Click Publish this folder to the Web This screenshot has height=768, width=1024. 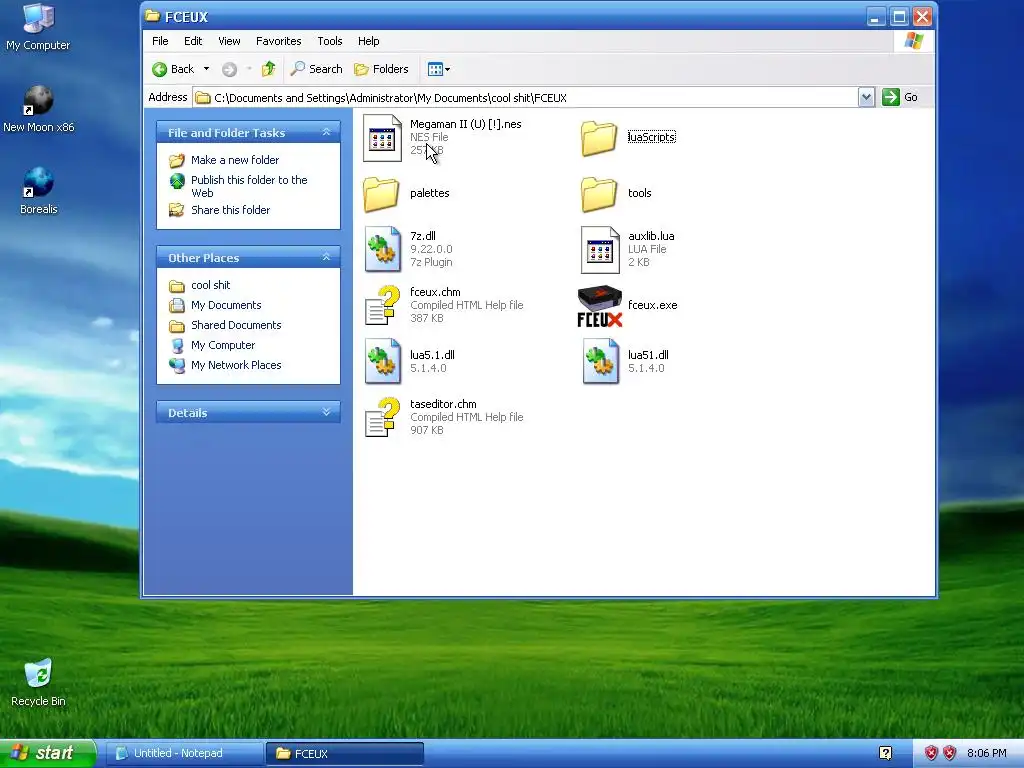249,186
